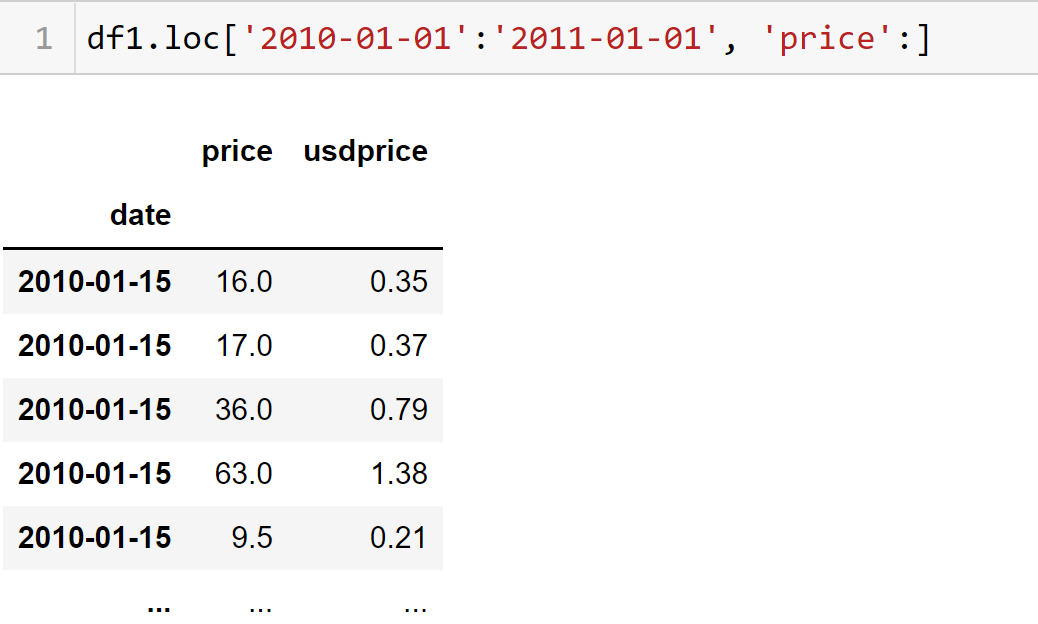Click the date index of the 16.0 row
The width and height of the screenshot is (1038, 624).
94,281
